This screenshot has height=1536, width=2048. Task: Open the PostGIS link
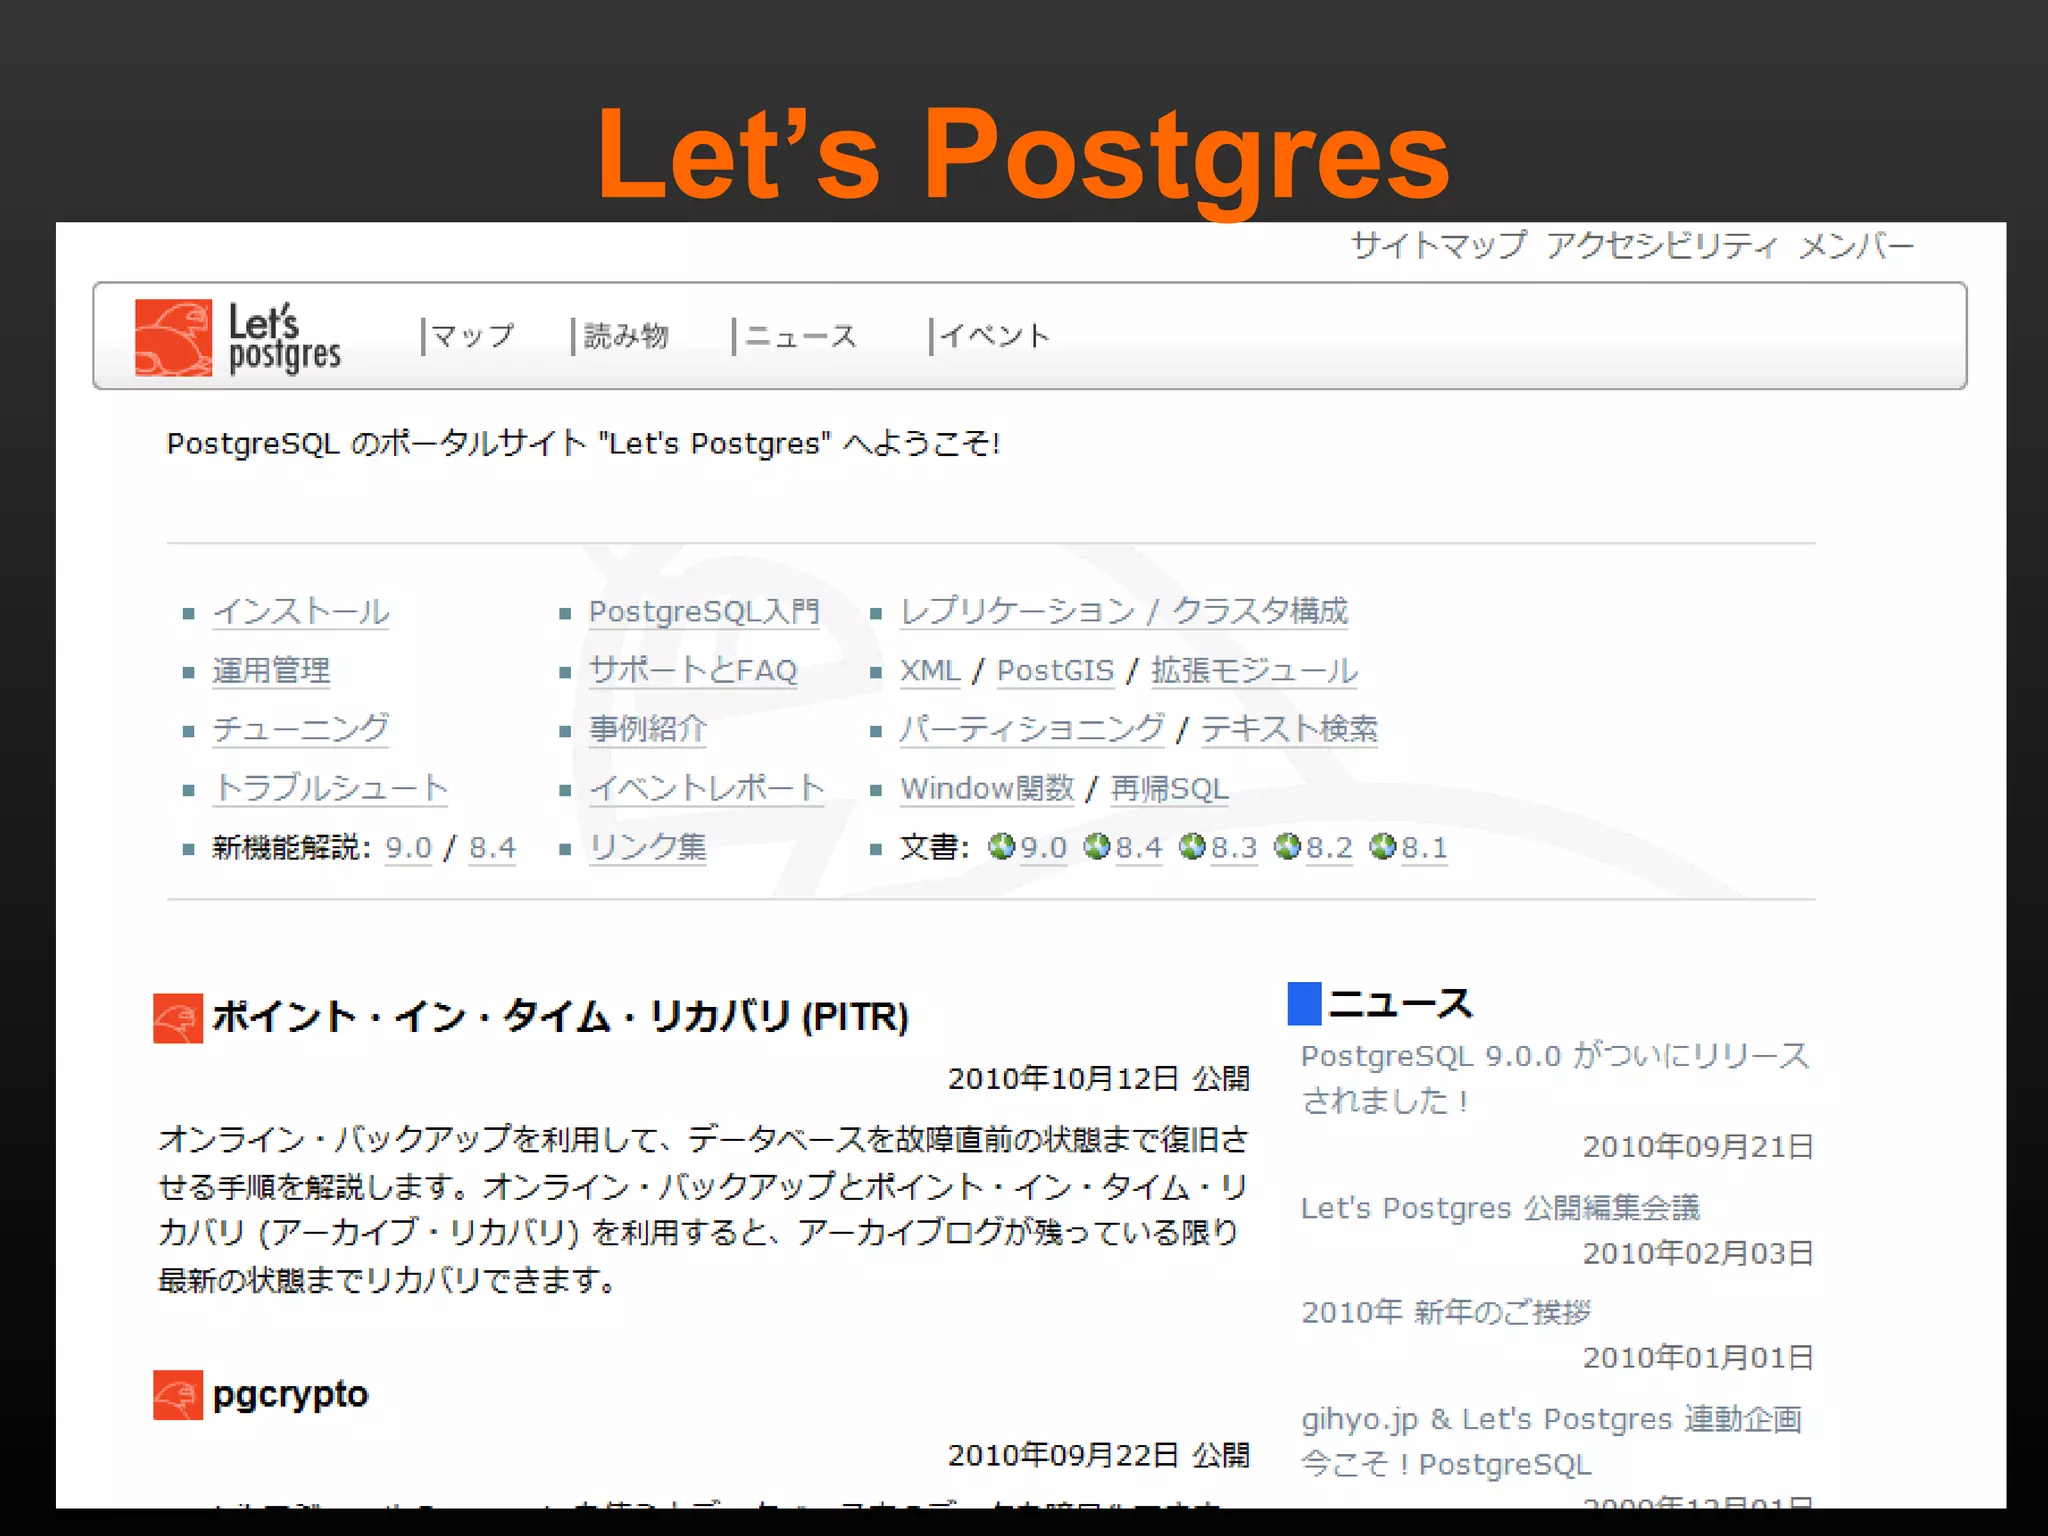[x=1055, y=671]
